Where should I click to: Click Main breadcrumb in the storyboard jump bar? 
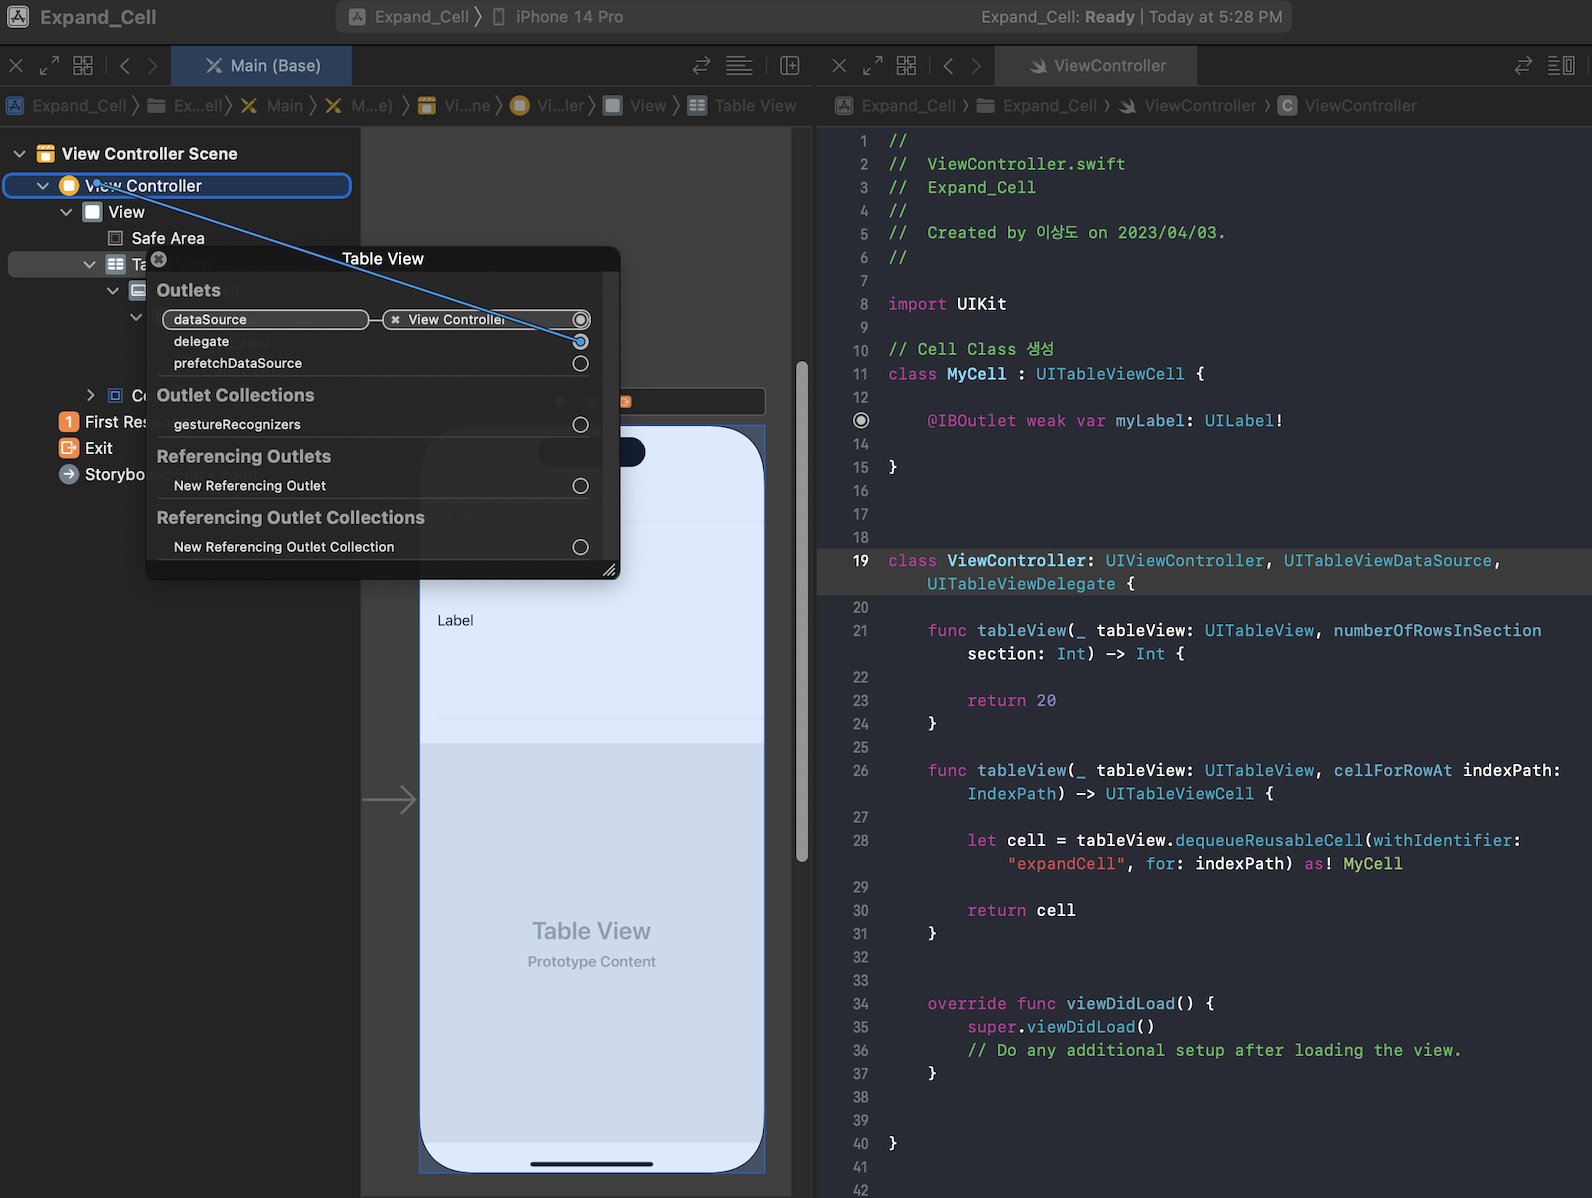tap(272, 106)
